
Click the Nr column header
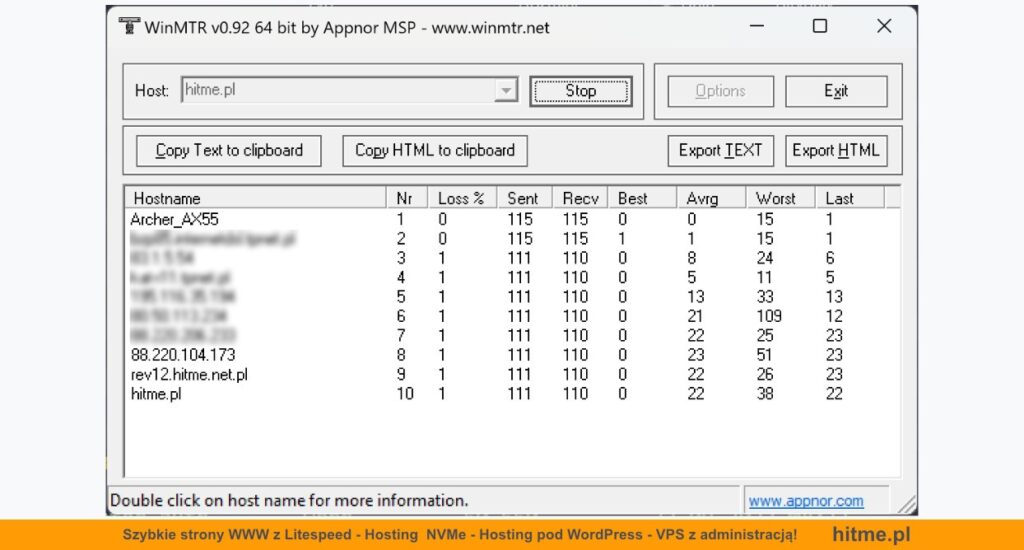click(x=407, y=198)
